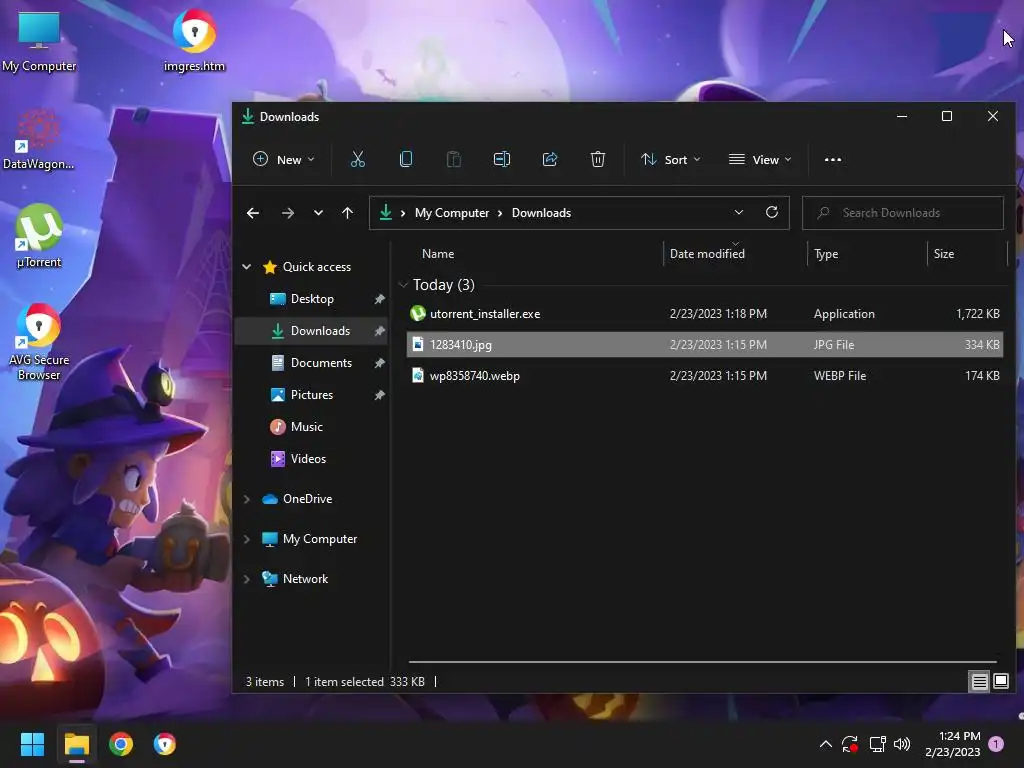This screenshot has height=768, width=1024.
Task: Select Desktop in Quick access
Action: coord(311,298)
